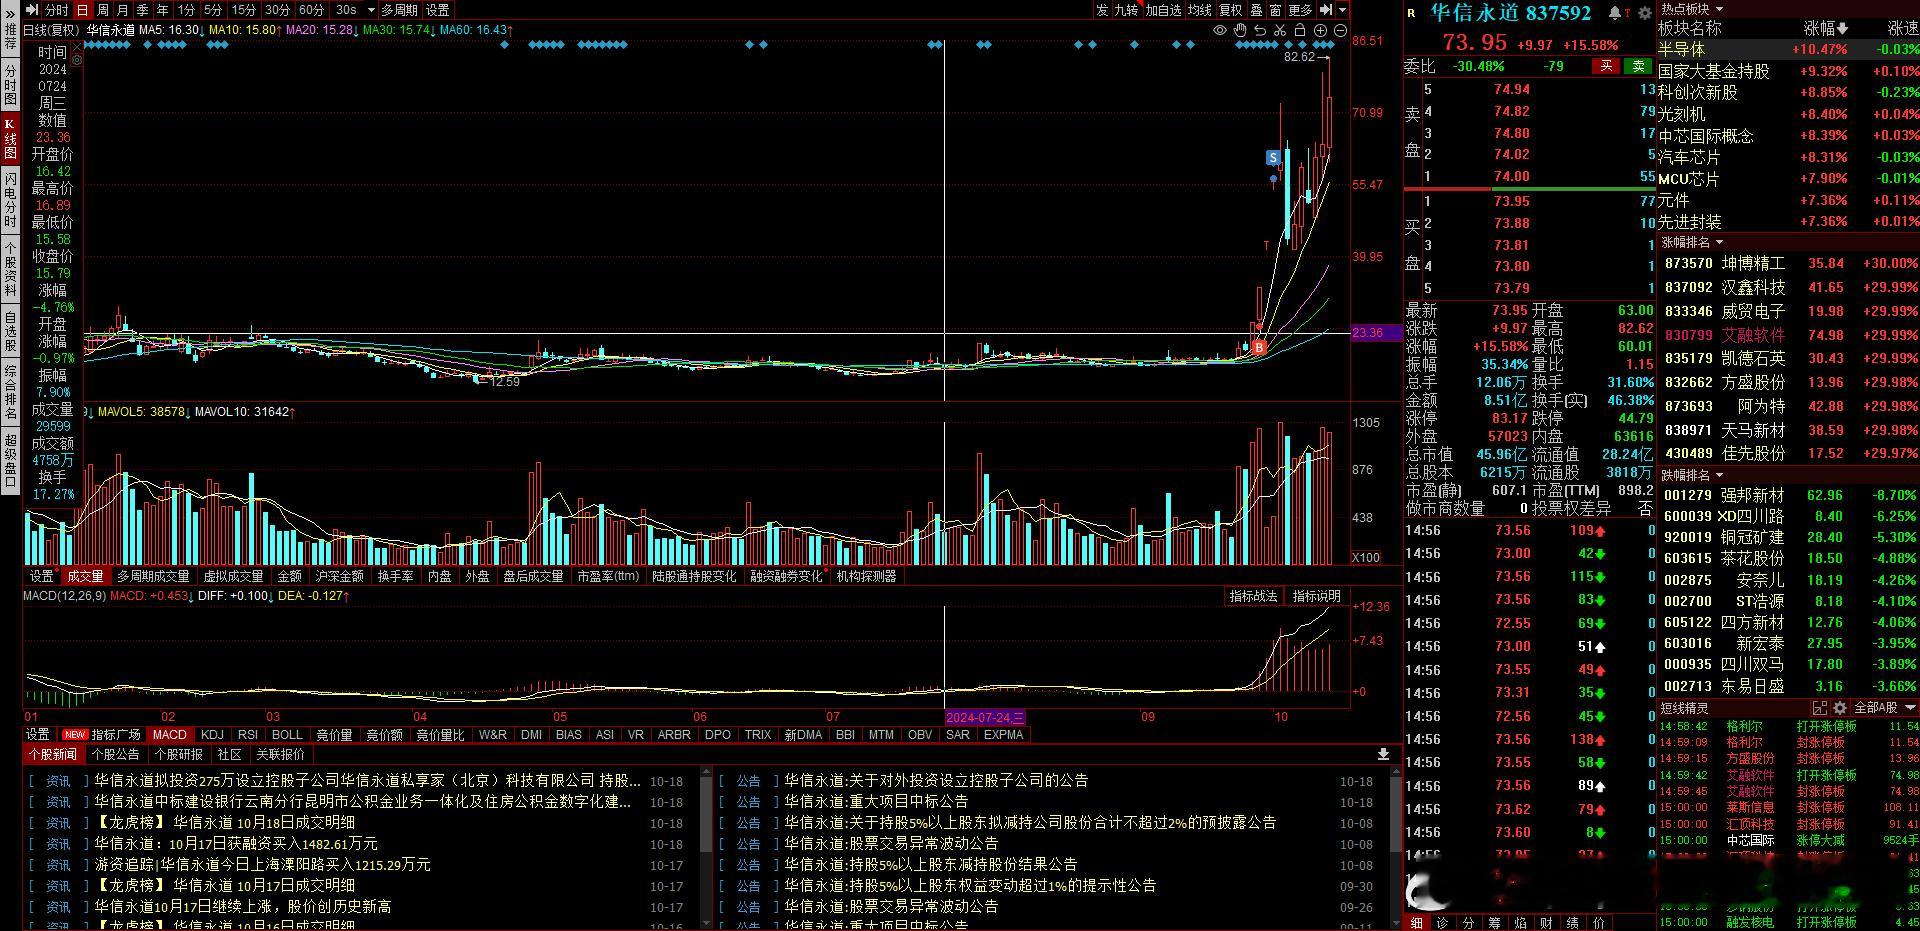Toggle the padlock icon above the chart
The width and height of the screenshot is (1920, 931).
(x=1300, y=30)
